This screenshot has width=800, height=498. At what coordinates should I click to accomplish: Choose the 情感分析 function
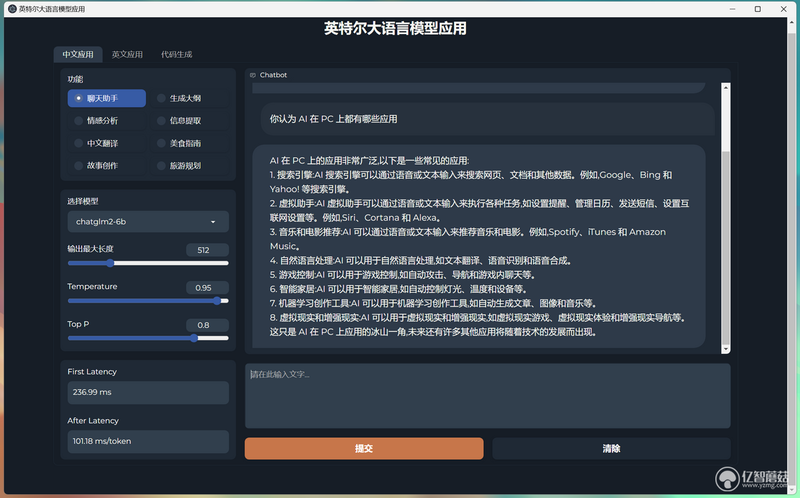click(107, 121)
